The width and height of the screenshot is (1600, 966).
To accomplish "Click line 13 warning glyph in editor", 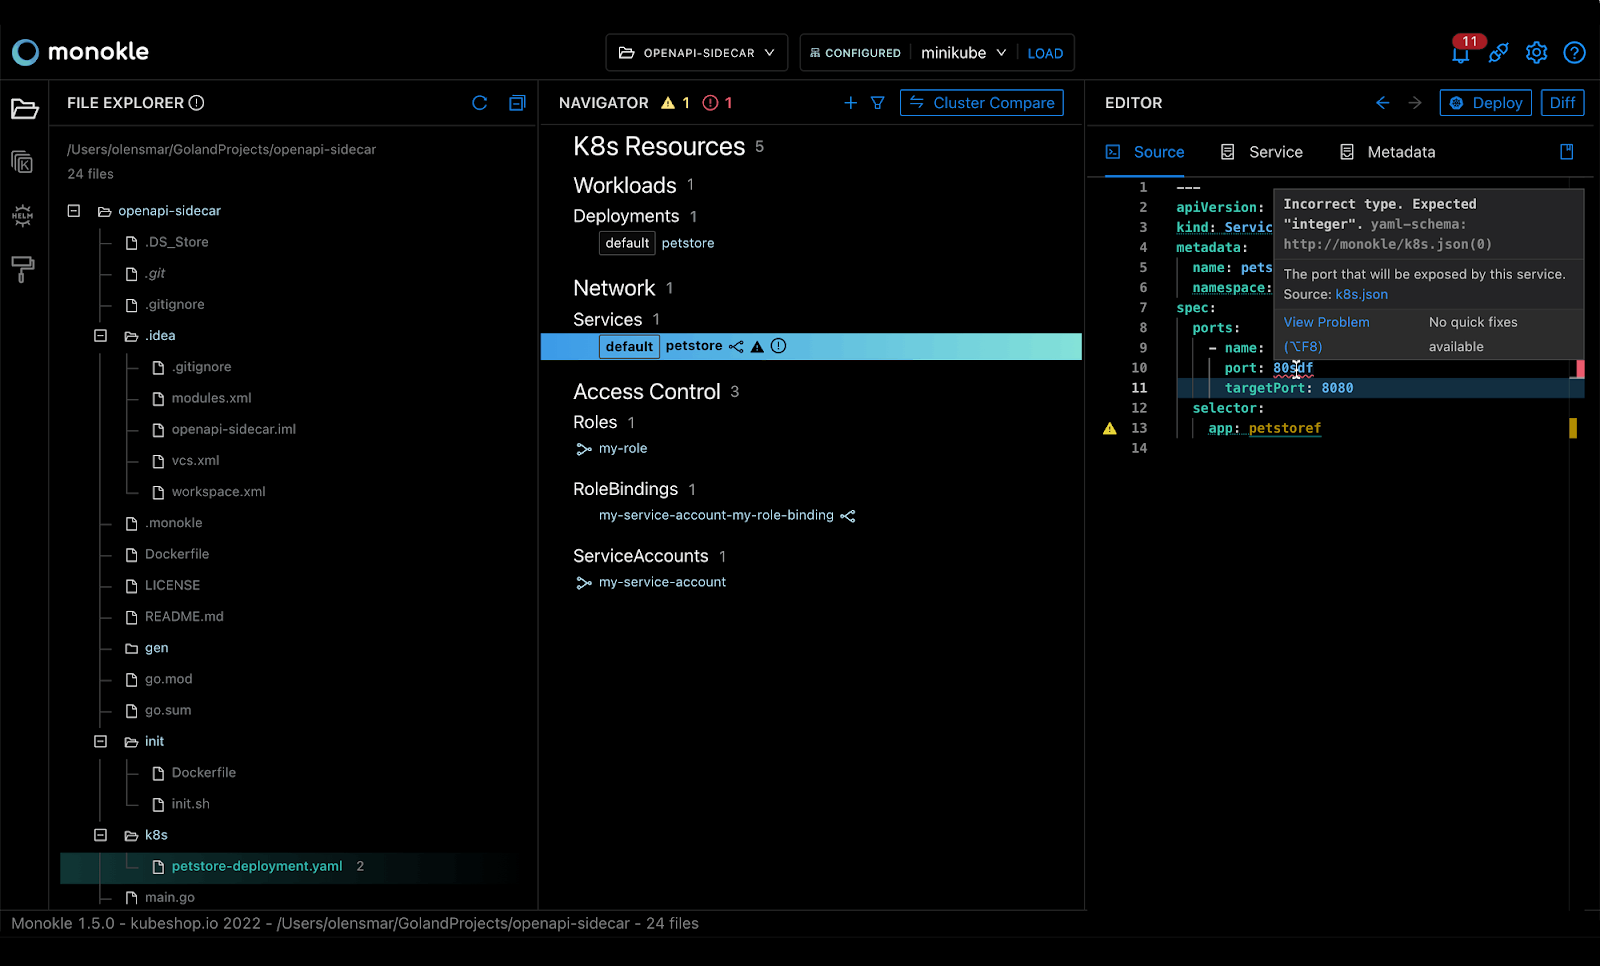I will [x=1110, y=428].
